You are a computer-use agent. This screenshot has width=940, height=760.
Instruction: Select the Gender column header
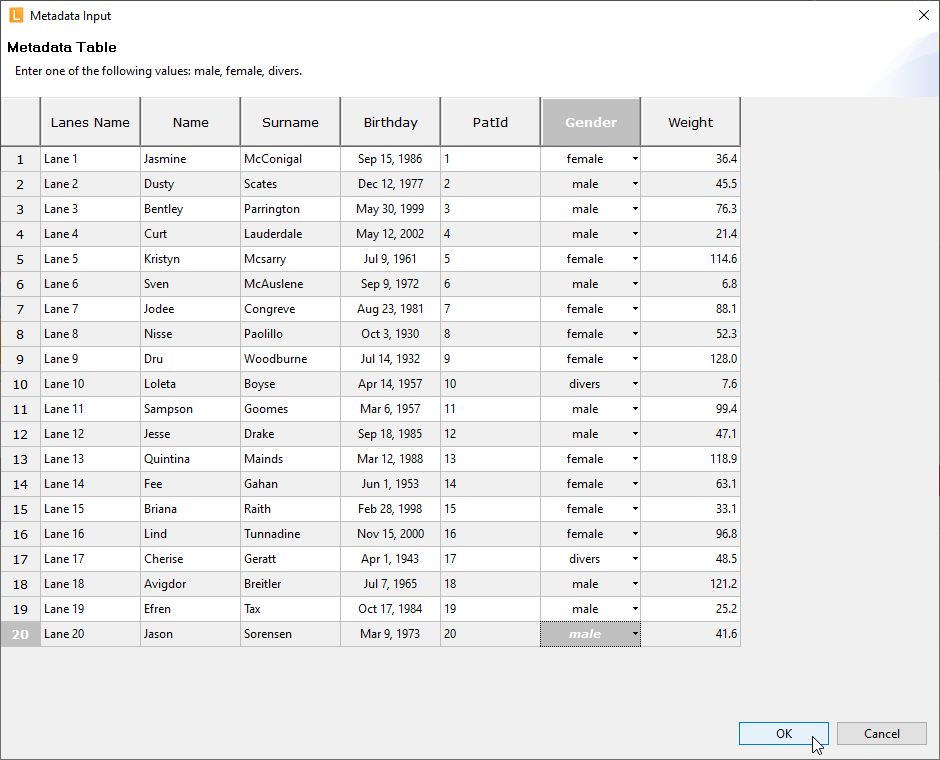point(590,122)
